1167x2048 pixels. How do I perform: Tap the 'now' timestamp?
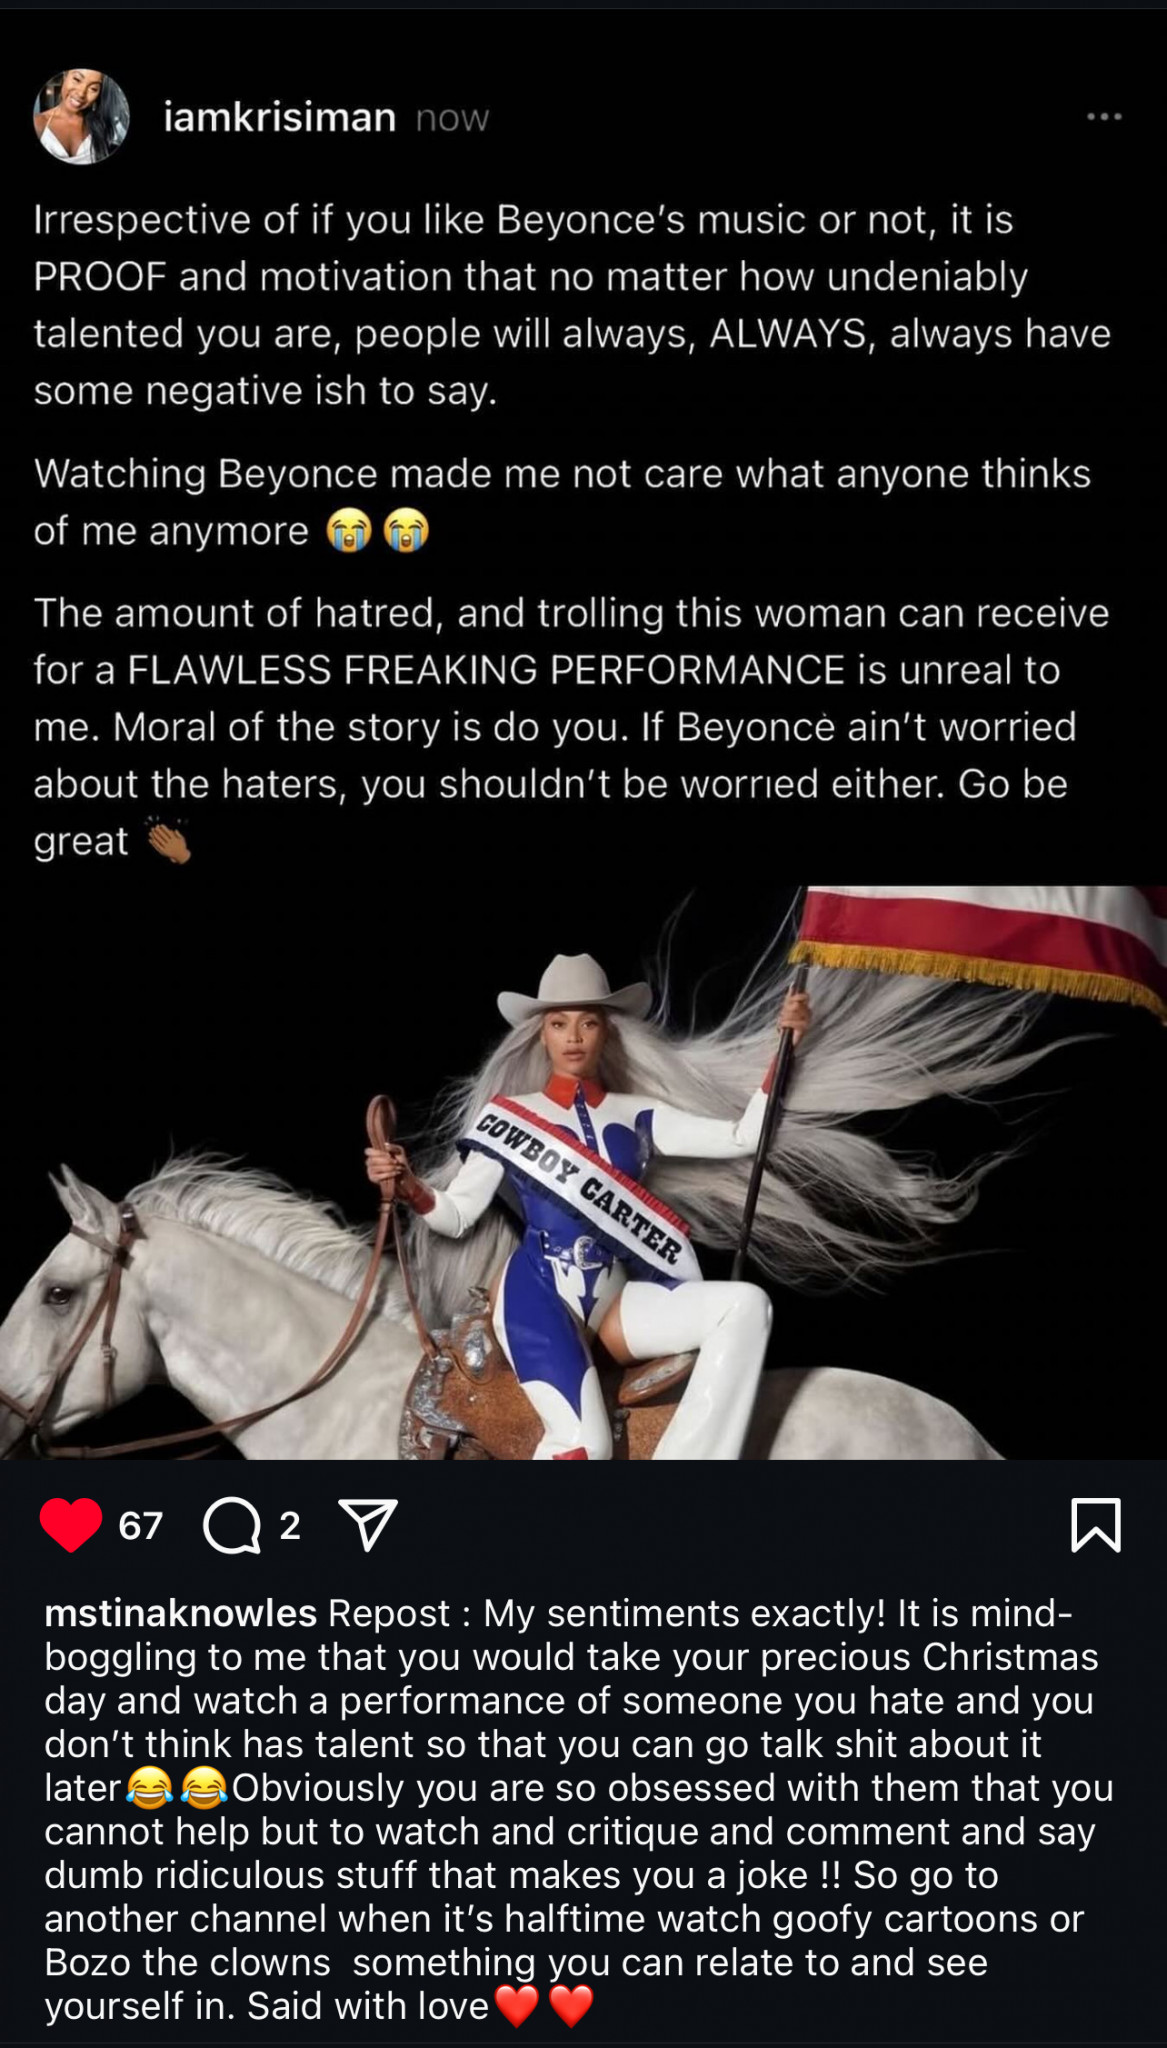pyautogui.click(x=452, y=119)
